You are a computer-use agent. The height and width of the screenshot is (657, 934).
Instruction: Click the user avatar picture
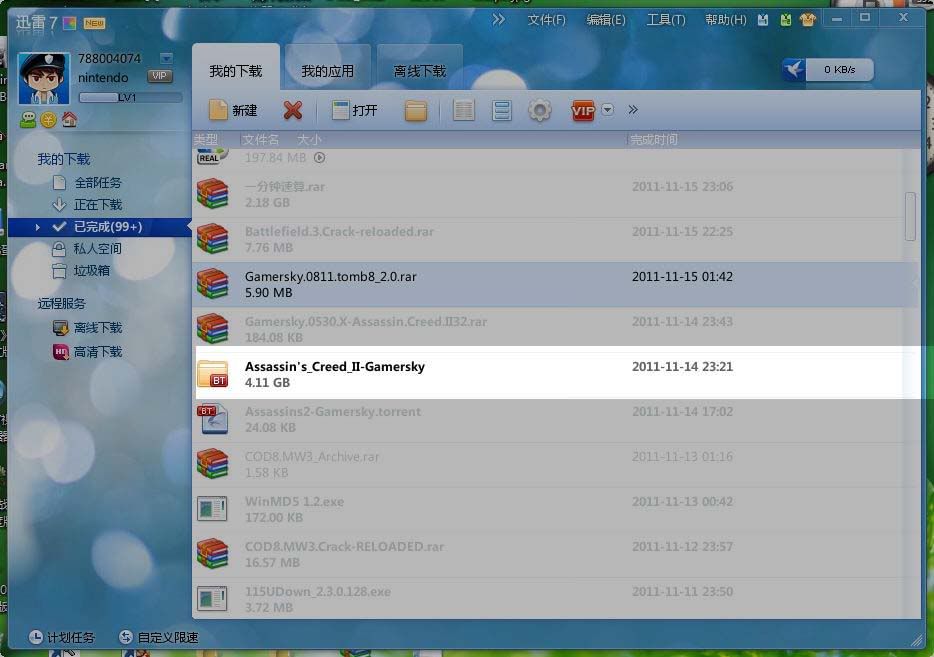coord(44,78)
